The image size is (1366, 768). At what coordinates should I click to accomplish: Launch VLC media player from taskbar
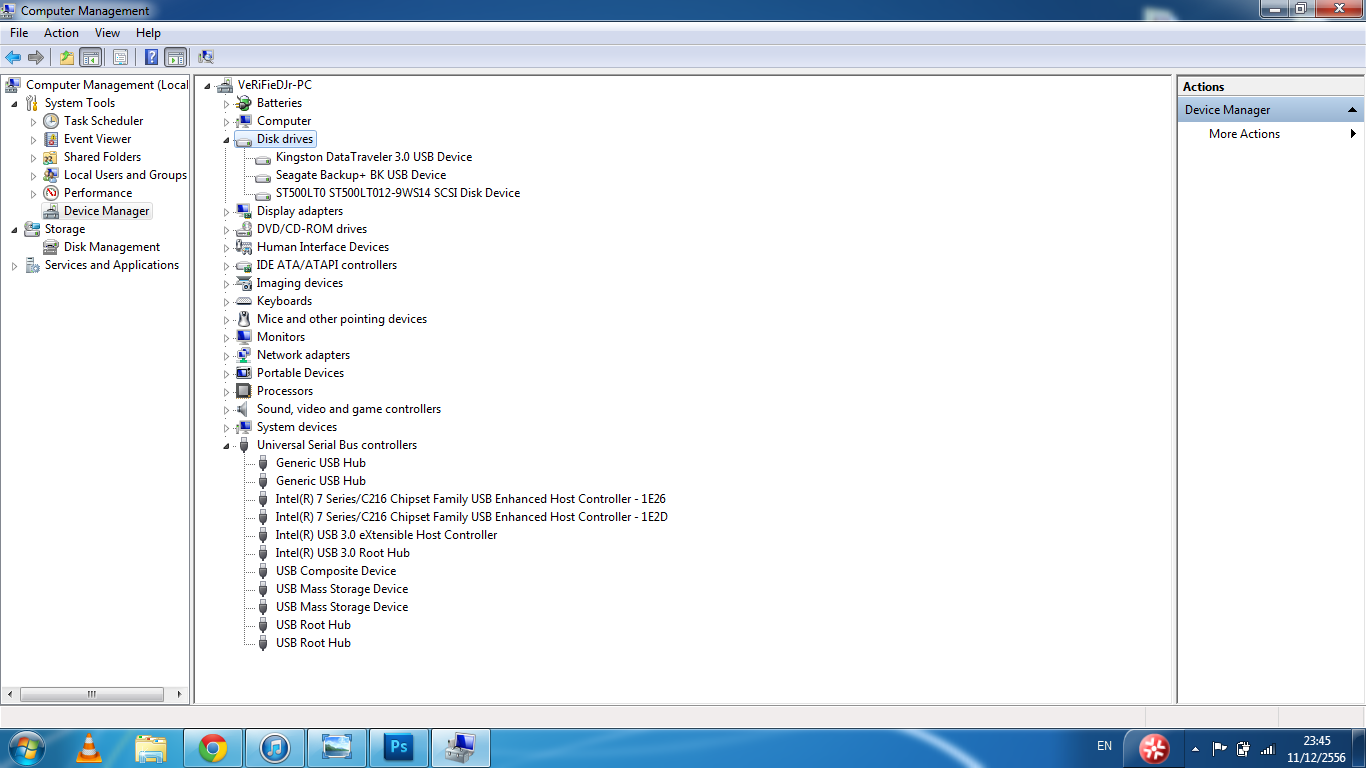coord(89,747)
